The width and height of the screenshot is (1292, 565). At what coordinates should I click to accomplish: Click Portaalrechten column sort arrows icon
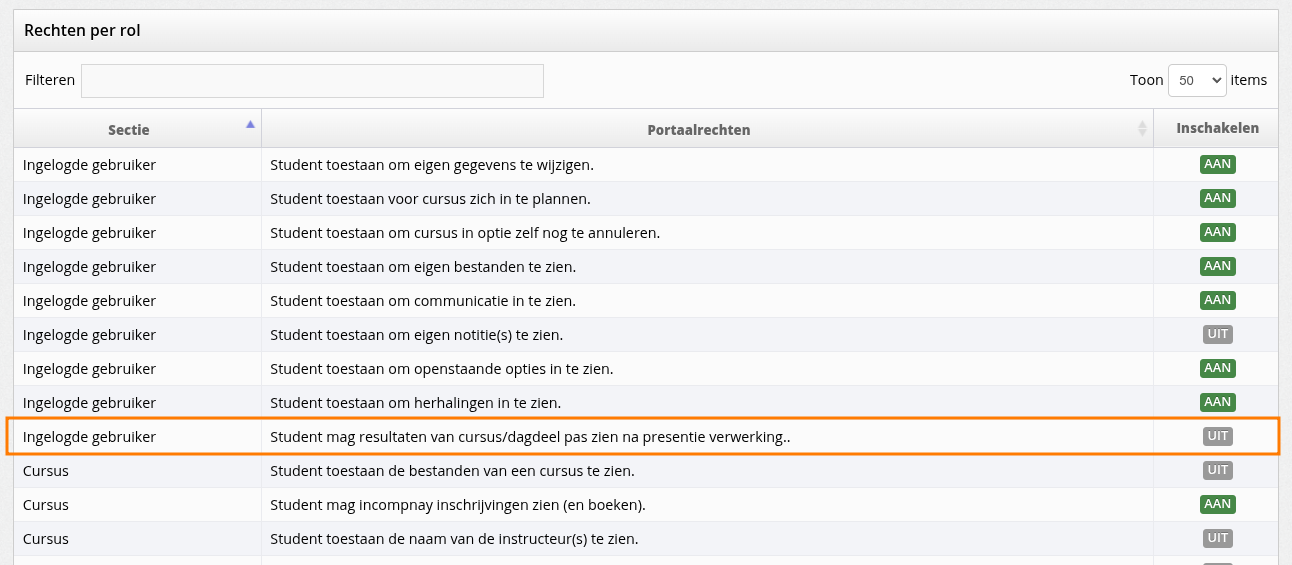pyautogui.click(x=1142, y=129)
